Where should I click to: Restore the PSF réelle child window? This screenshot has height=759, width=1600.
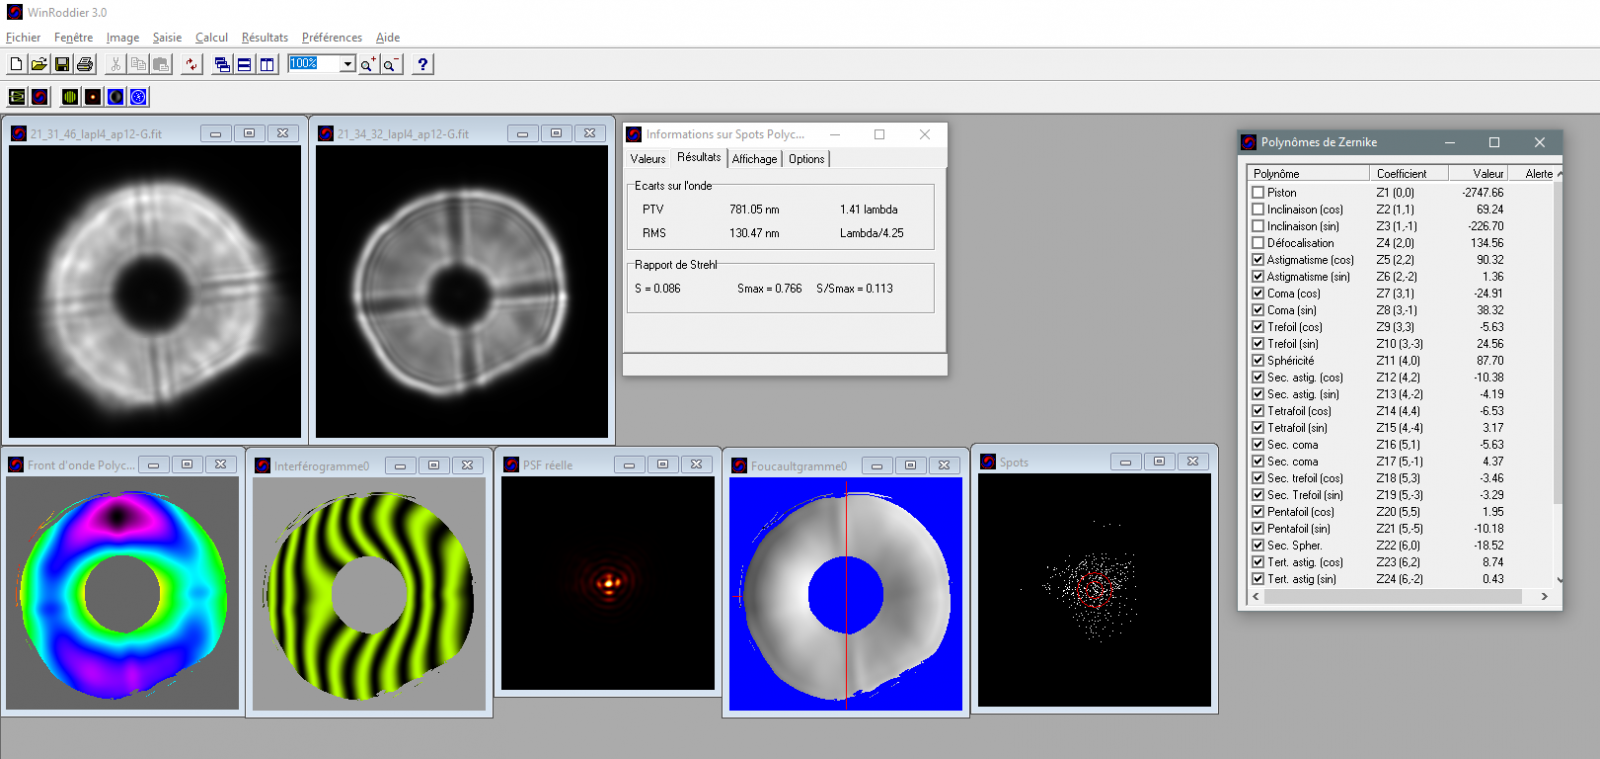[663, 464]
